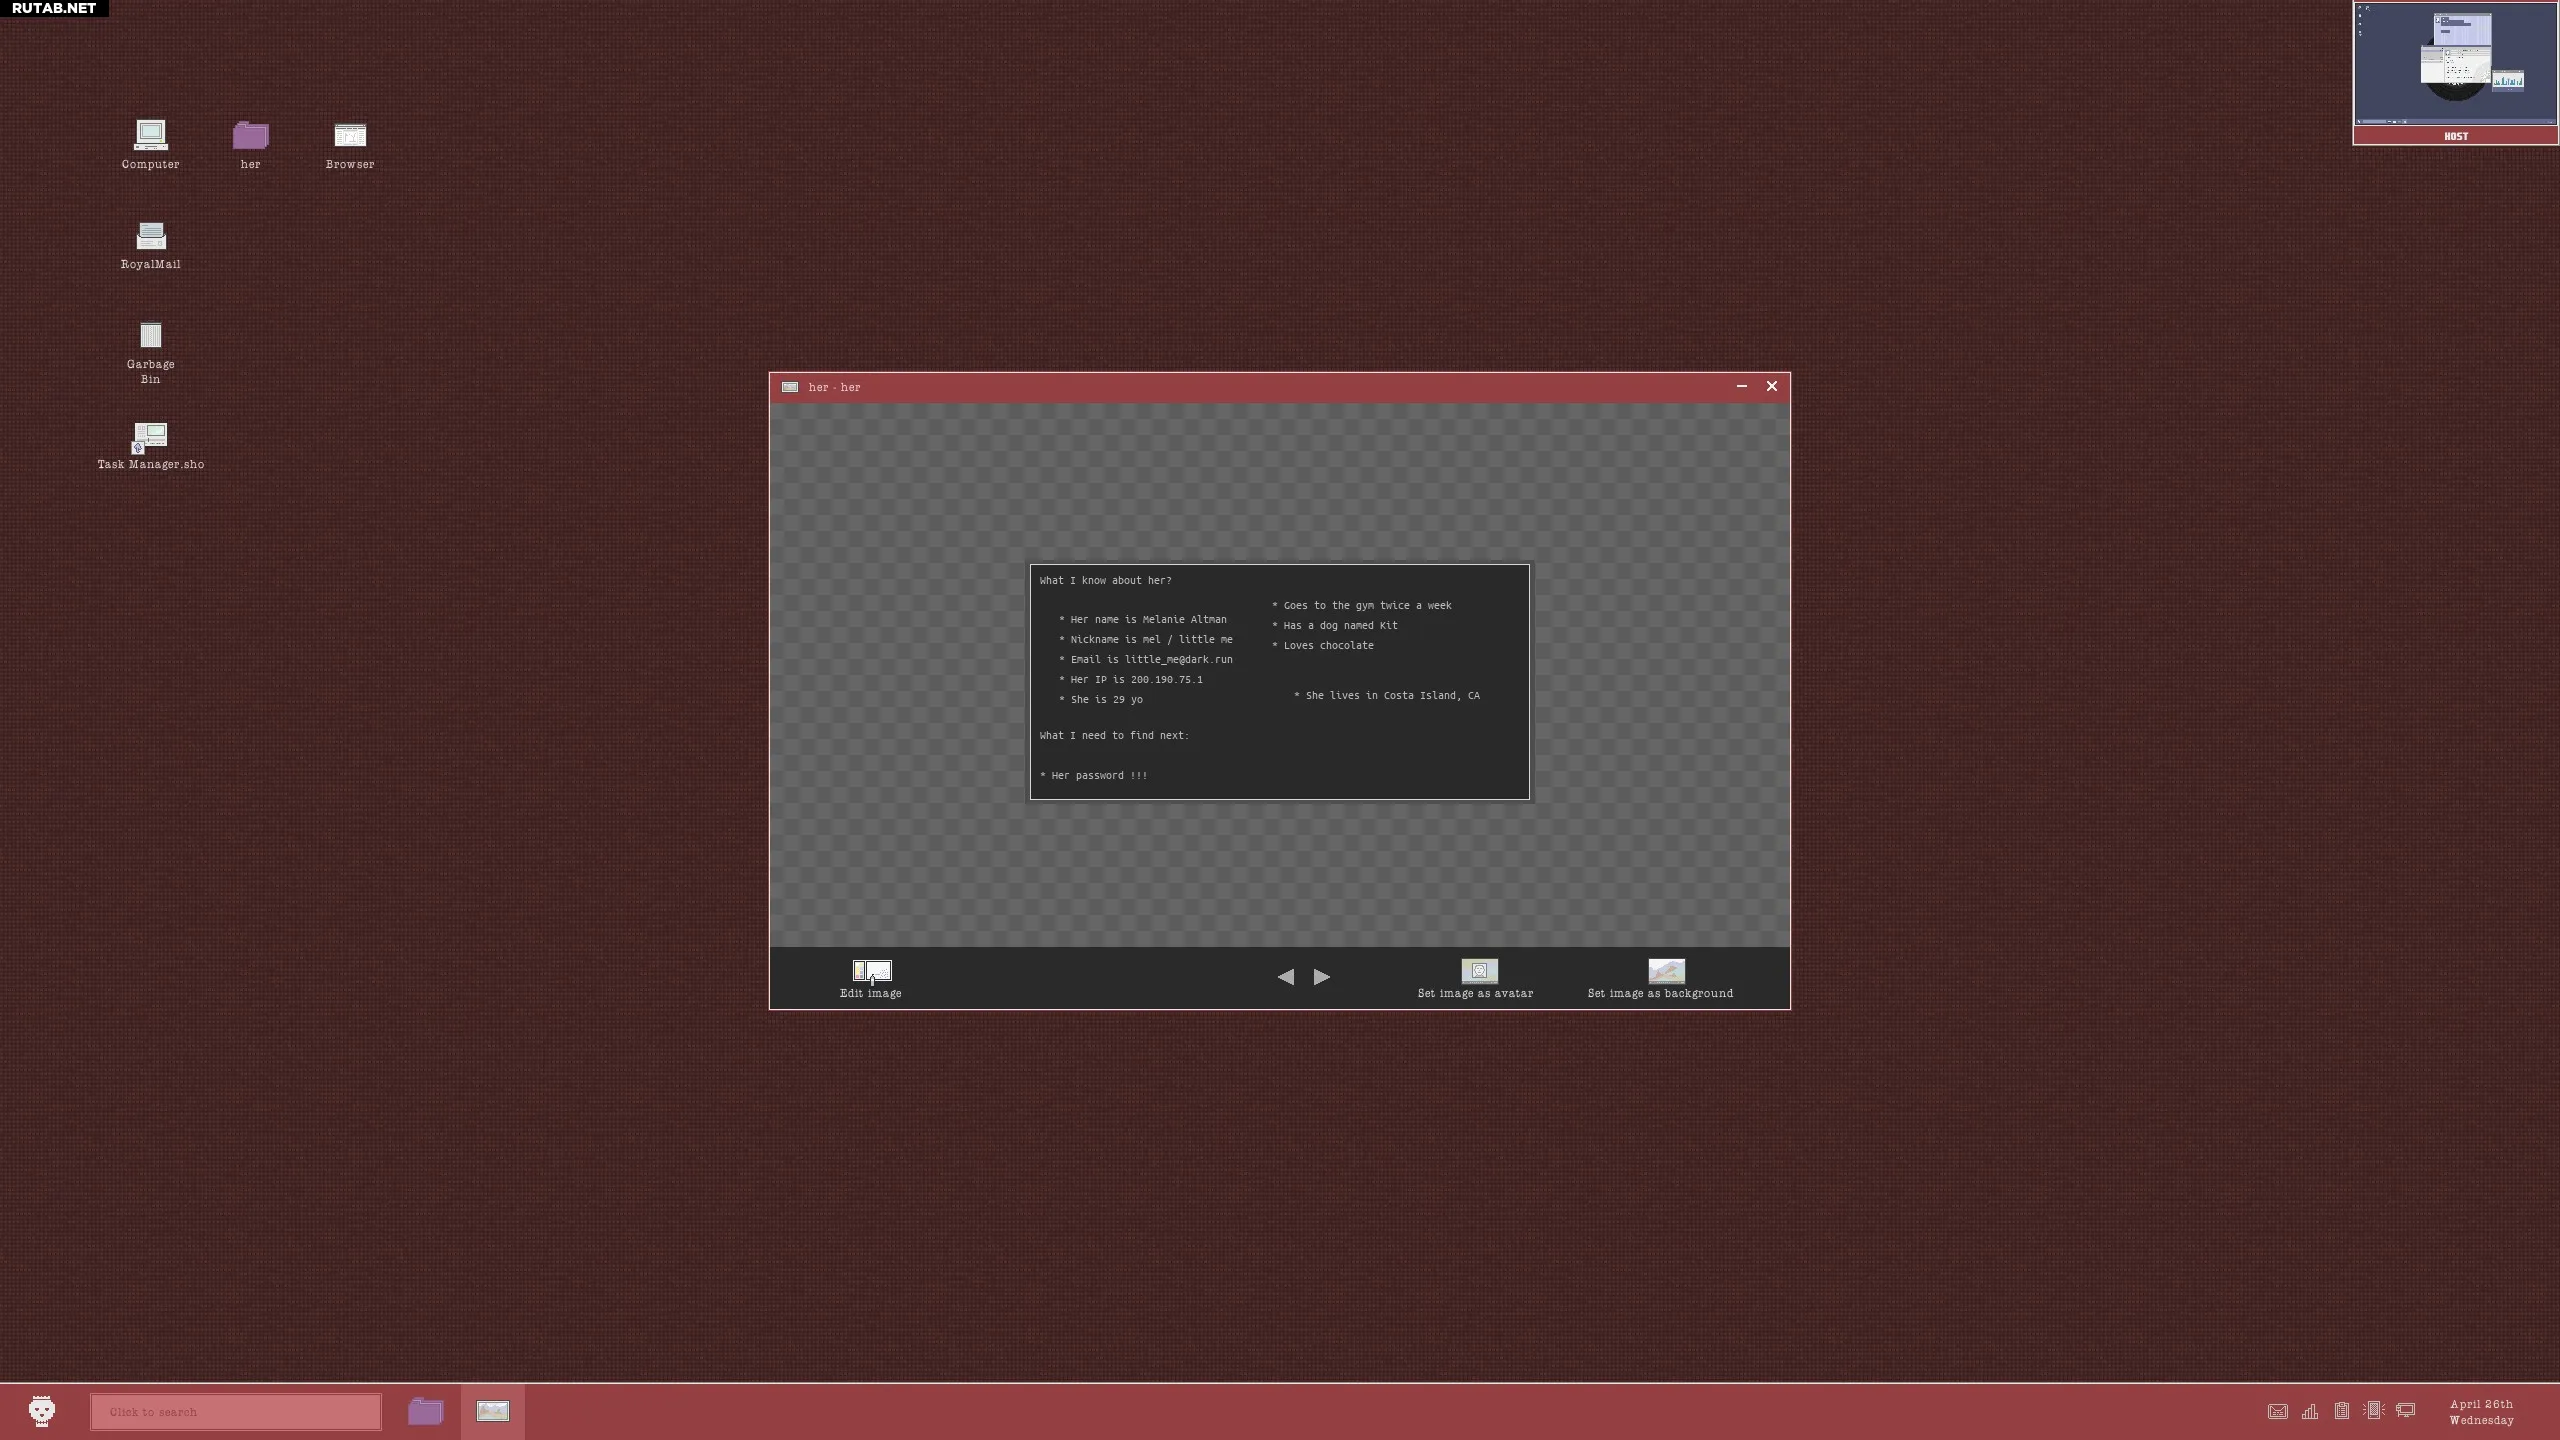Open the clipboard notes tray icon
The width and height of the screenshot is (2560, 1440).
(2342, 1411)
